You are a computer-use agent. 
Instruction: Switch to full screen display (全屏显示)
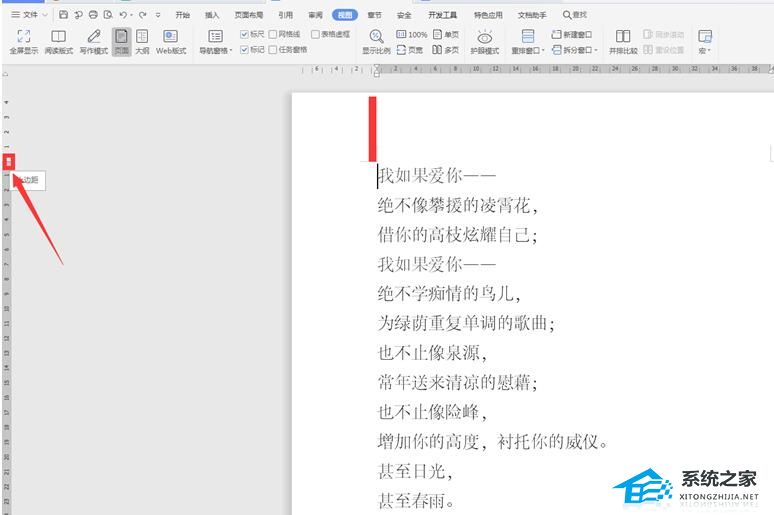pos(23,41)
